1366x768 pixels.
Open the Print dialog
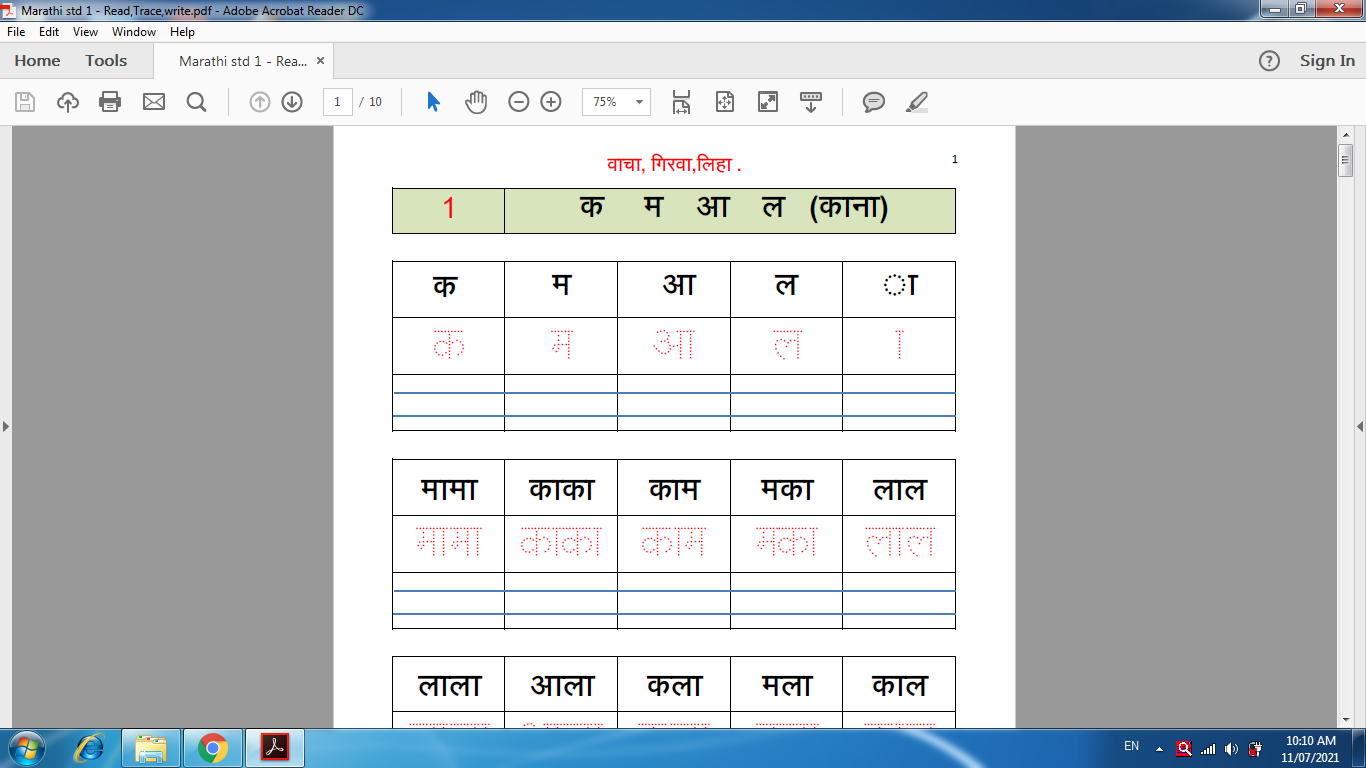[x=111, y=101]
